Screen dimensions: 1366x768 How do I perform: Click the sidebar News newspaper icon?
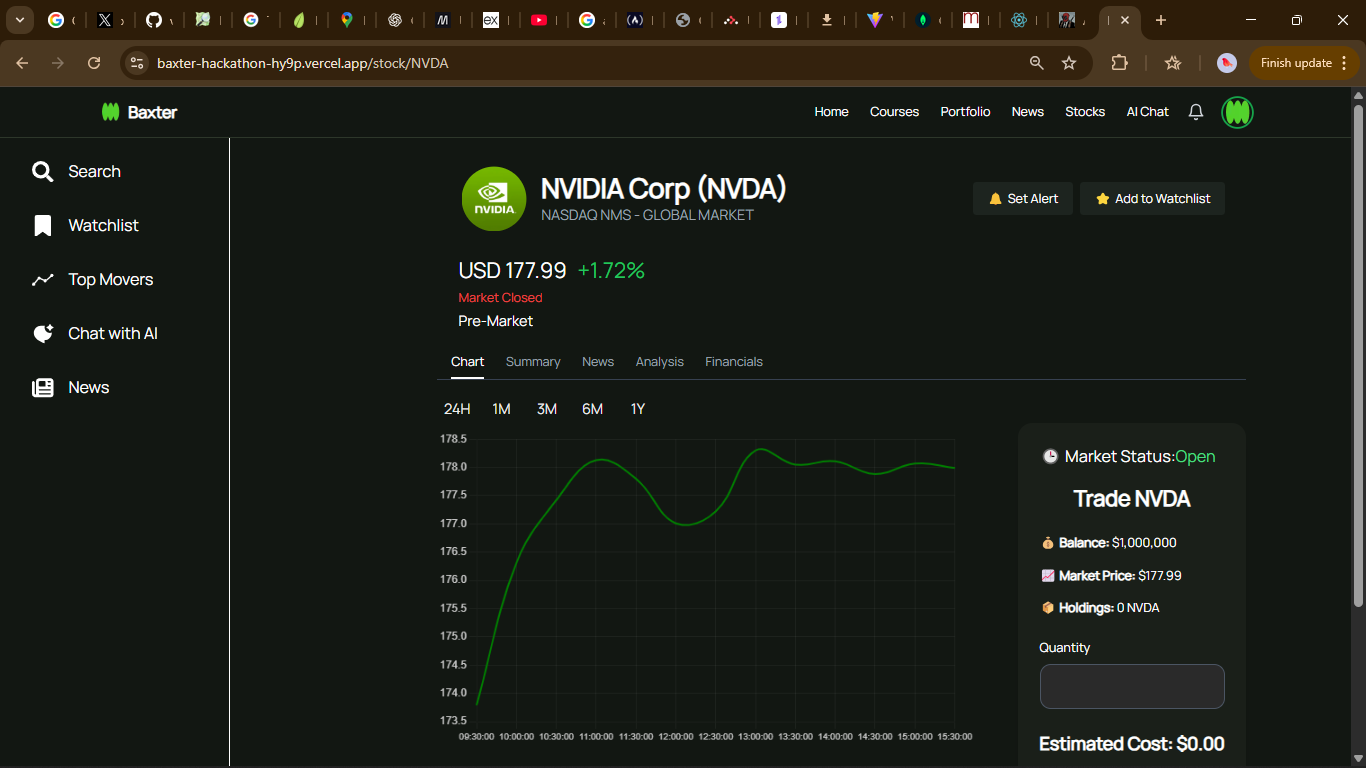tap(42, 388)
